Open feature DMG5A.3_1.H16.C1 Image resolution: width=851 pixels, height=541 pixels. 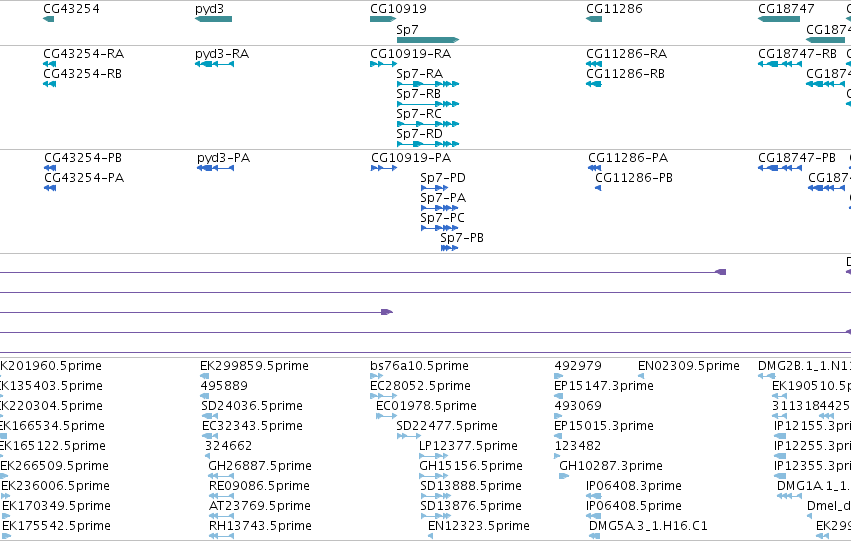pyautogui.click(x=595, y=536)
